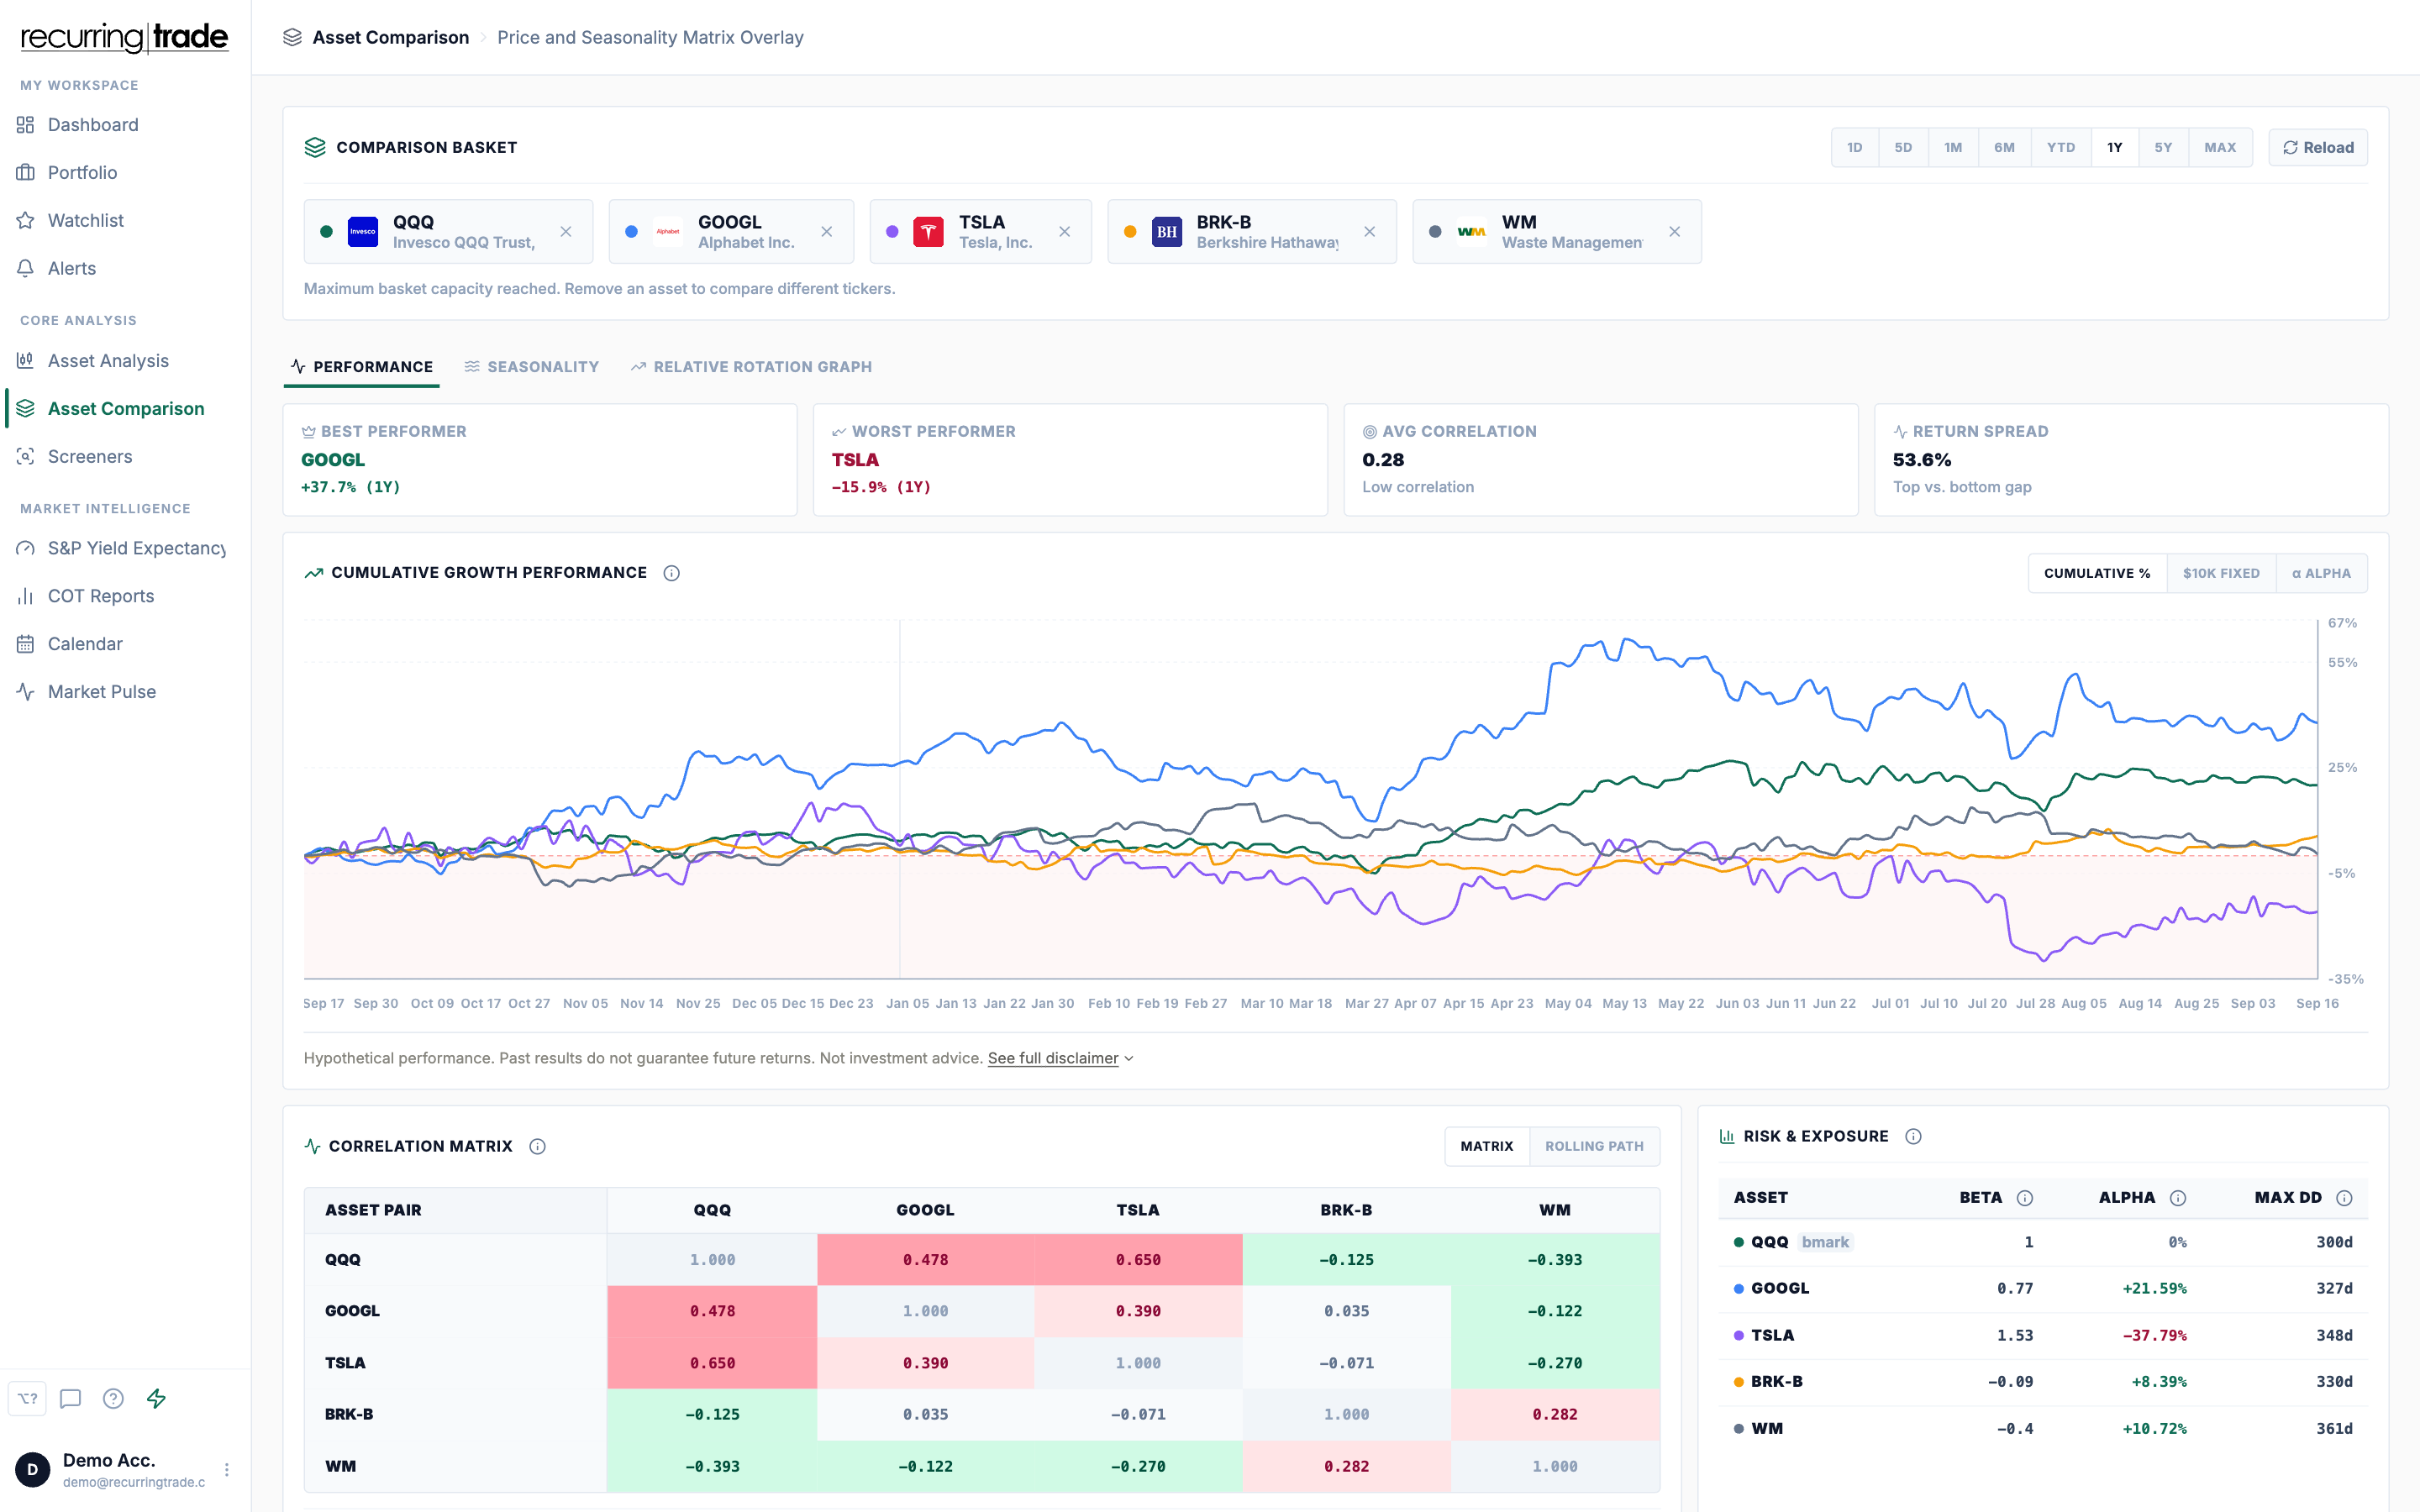
Task: Switch chart to CUMULATIVE % mode
Action: pyautogui.click(x=2097, y=573)
